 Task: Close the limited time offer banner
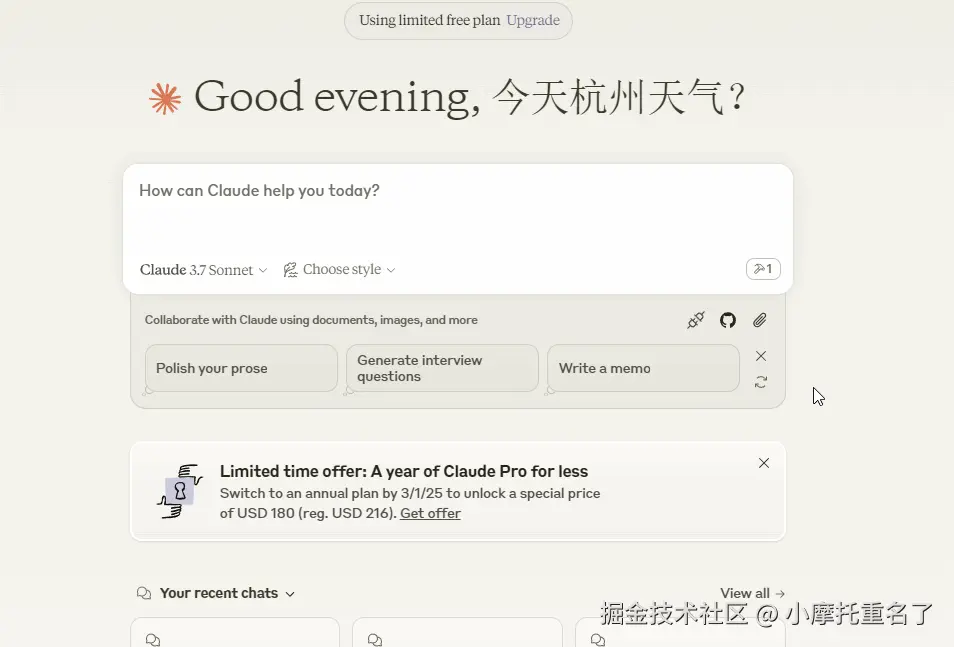pos(764,463)
